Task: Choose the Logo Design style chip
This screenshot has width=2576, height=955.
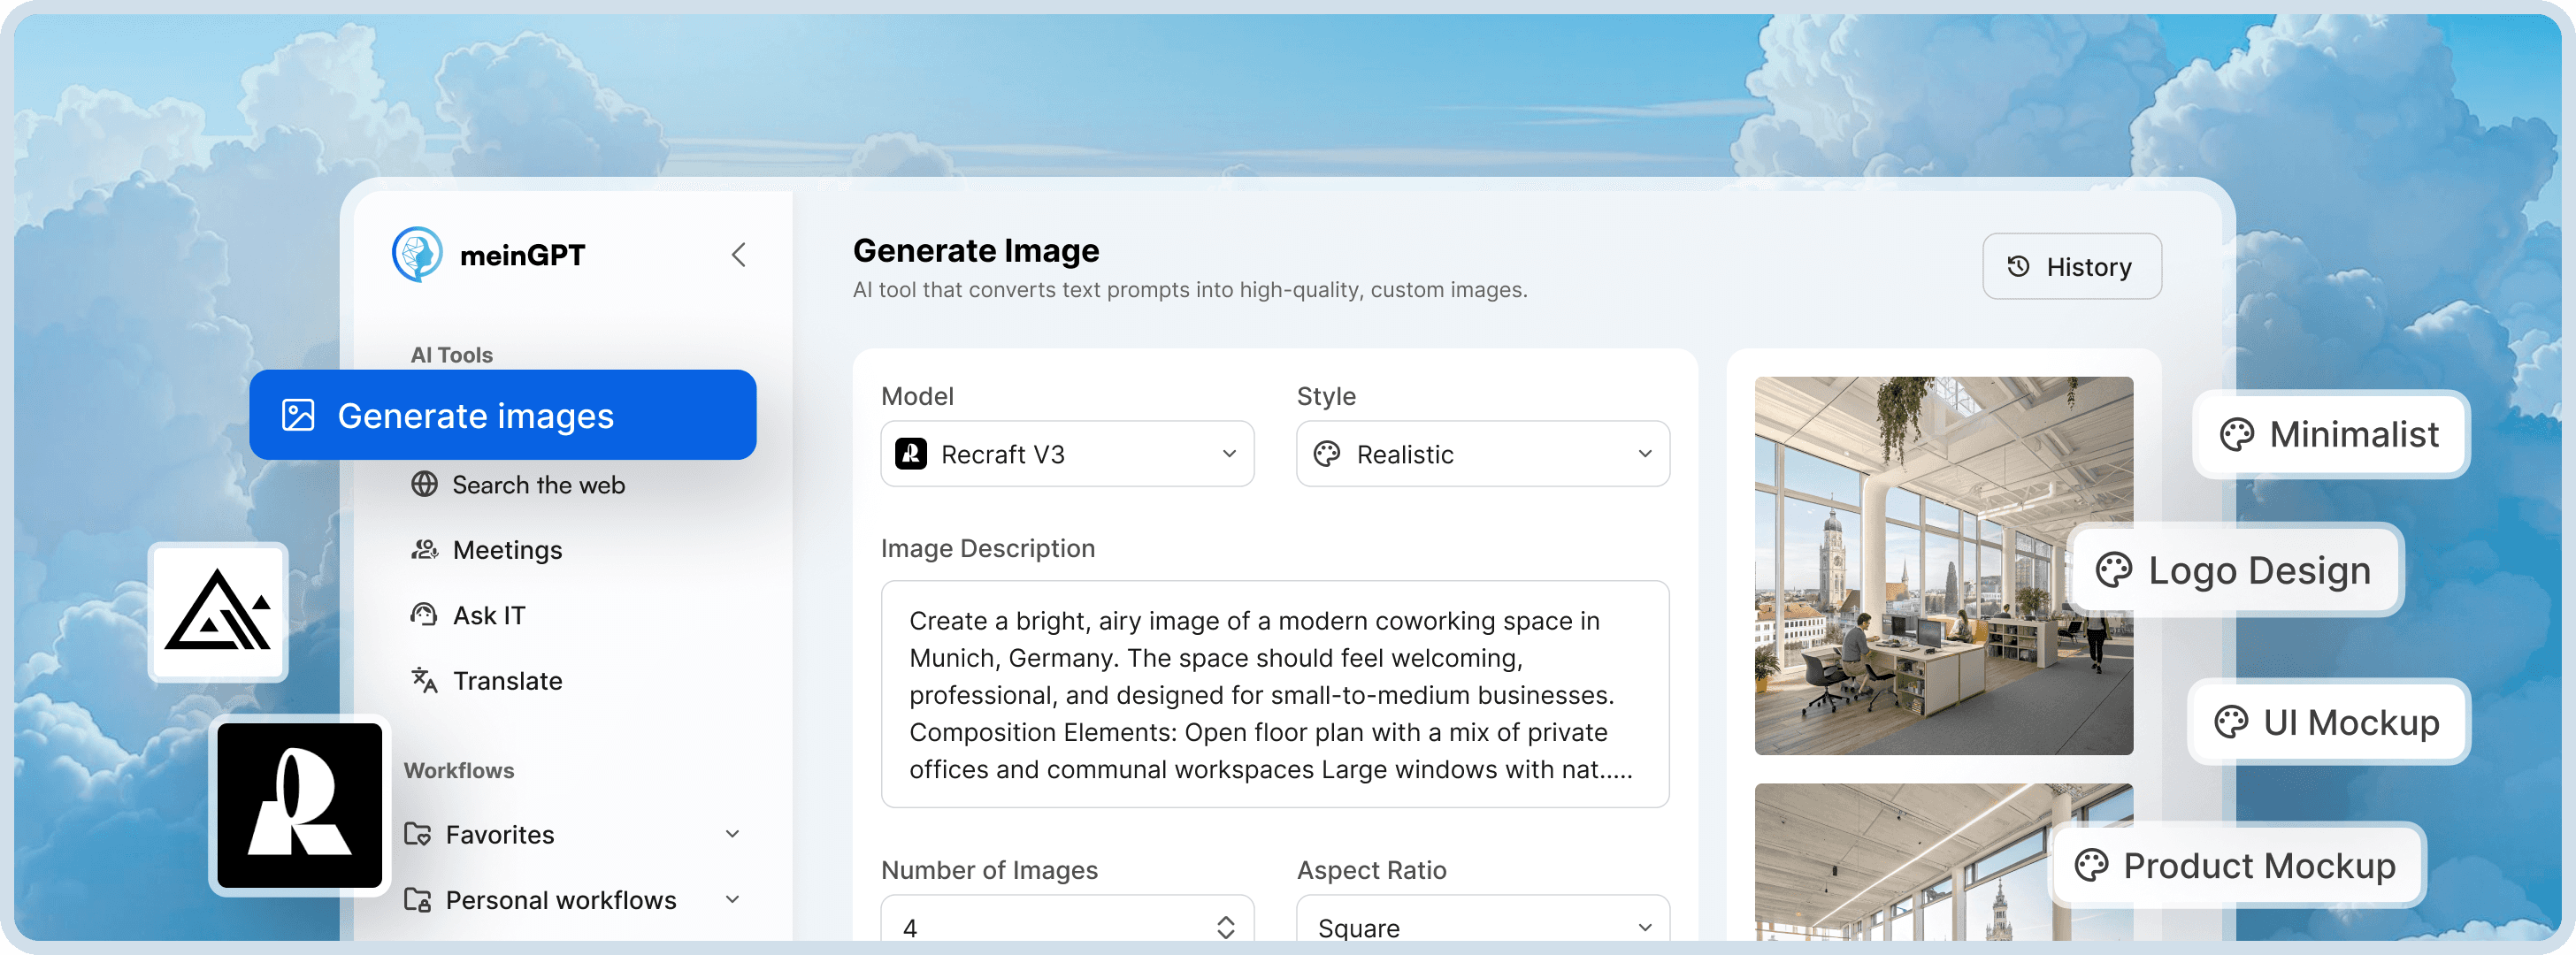Action: tap(2237, 570)
